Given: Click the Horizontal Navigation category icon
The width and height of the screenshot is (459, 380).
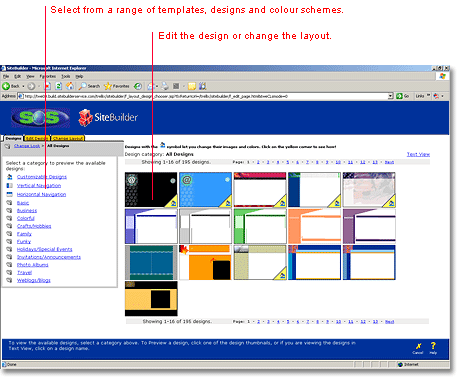Looking at the screenshot, I should tap(10, 194).
